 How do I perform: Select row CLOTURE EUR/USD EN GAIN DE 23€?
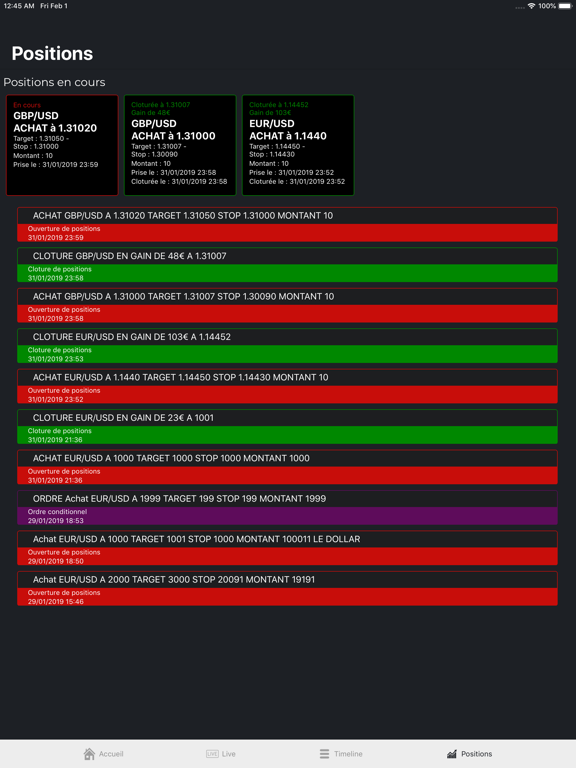(288, 427)
